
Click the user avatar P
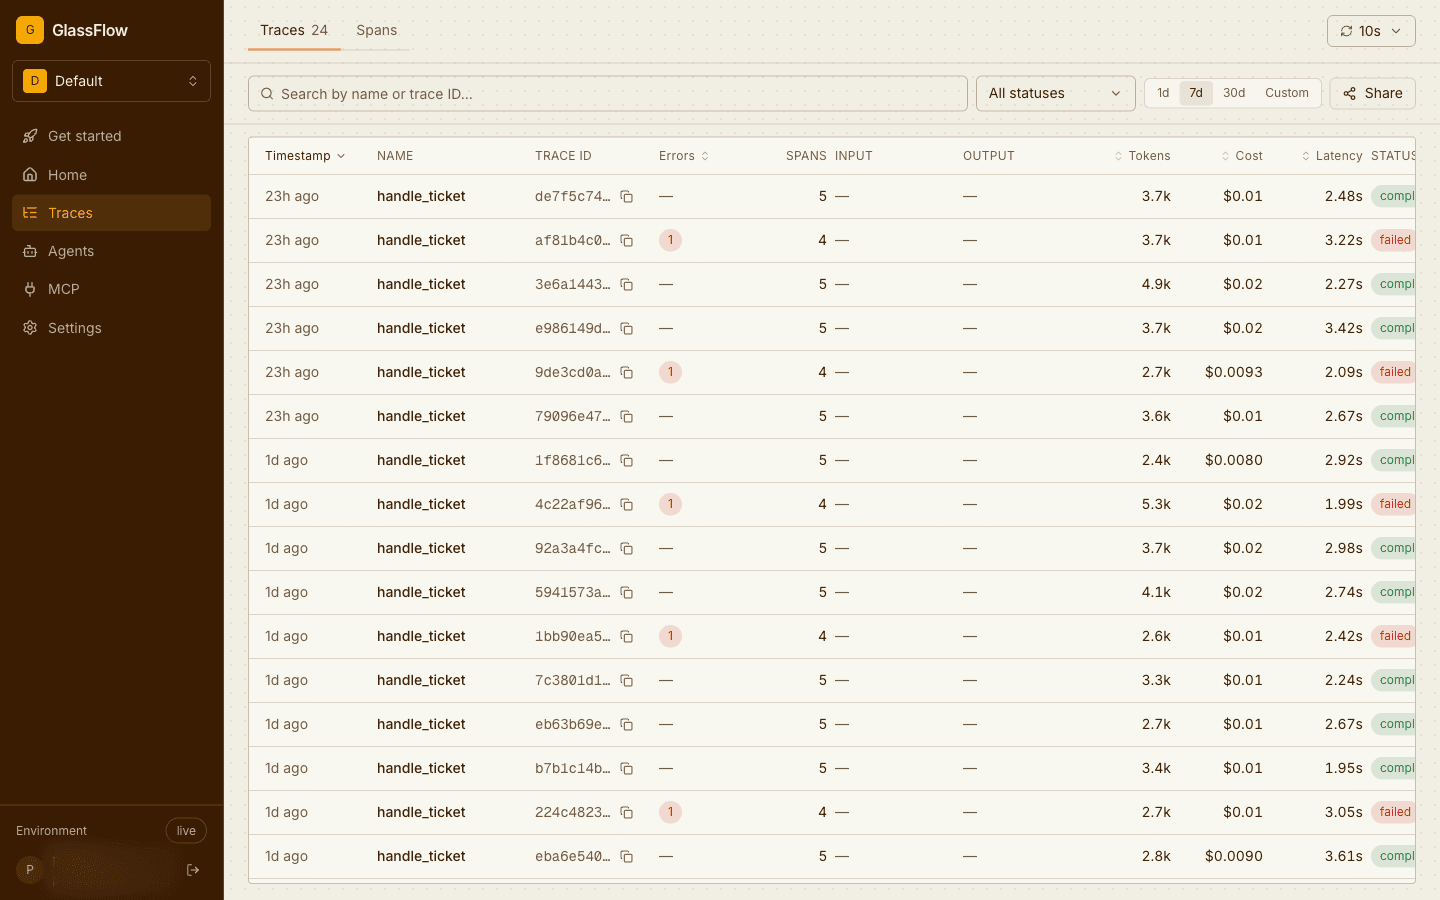click(x=30, y=870)
